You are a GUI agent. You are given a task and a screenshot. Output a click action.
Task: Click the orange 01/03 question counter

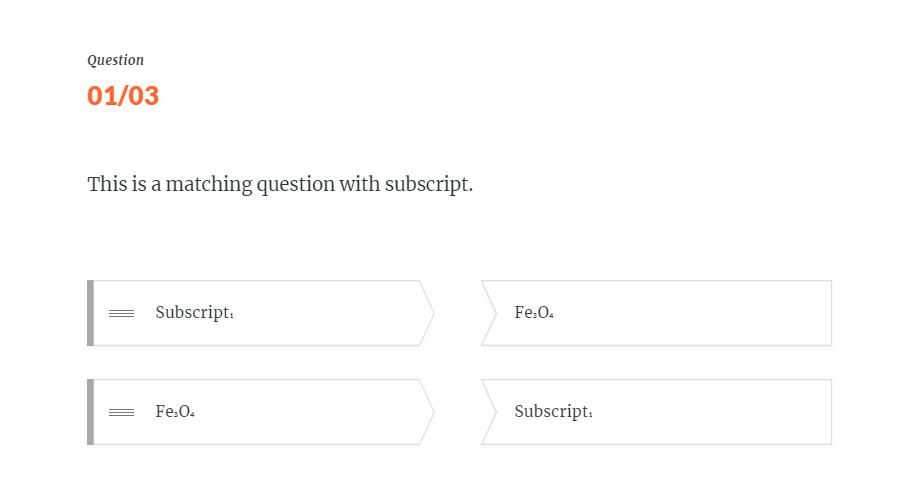point(123,96)
